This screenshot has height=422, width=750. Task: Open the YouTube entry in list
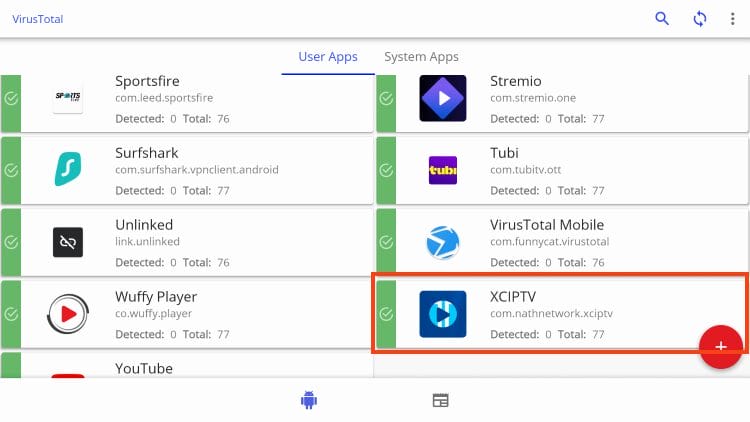143,368
